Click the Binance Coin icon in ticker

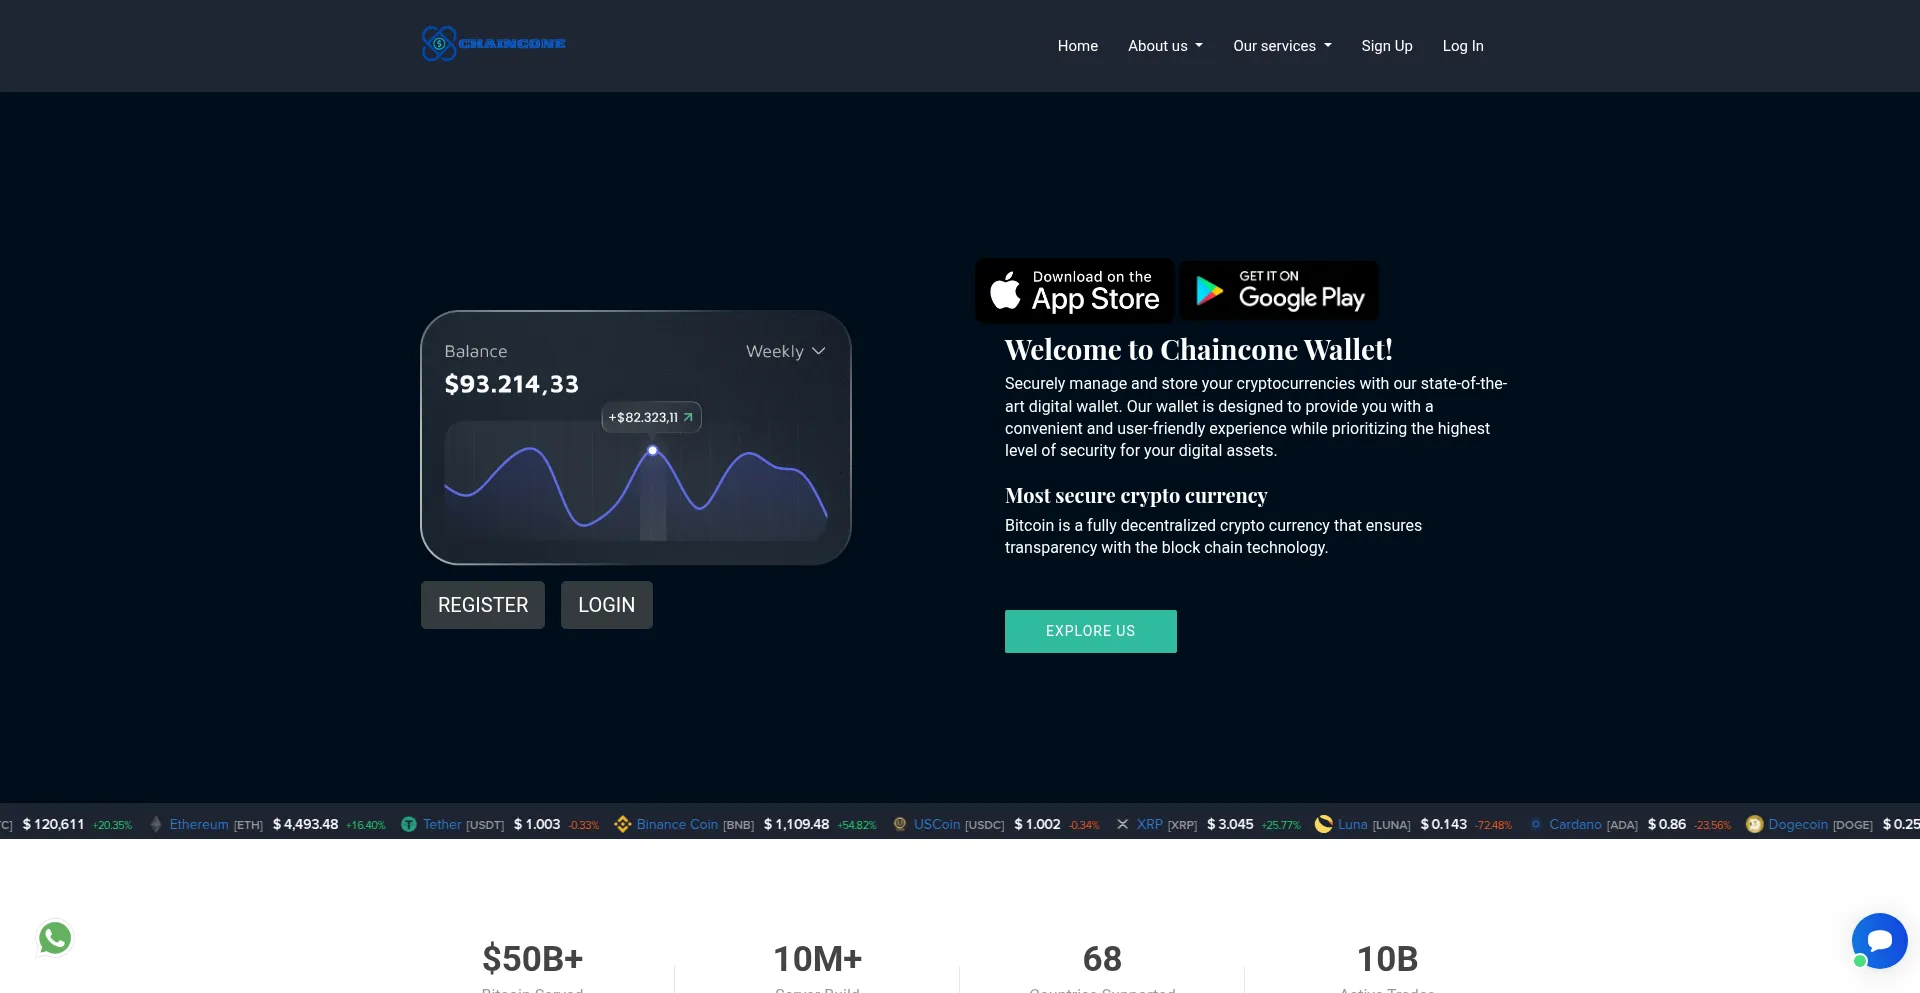point(622,825)
